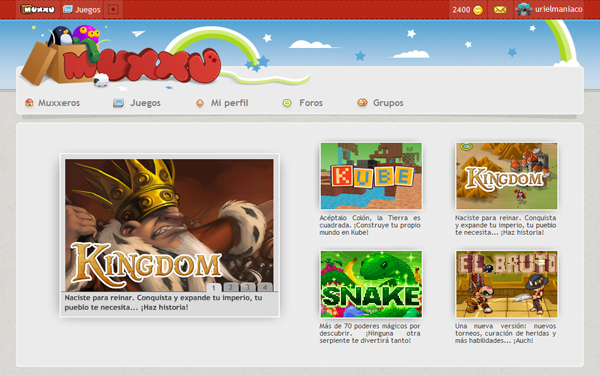The image size is (600, 376).
Task: Click the Foros speech bubble icon
Action: [287, 103]
